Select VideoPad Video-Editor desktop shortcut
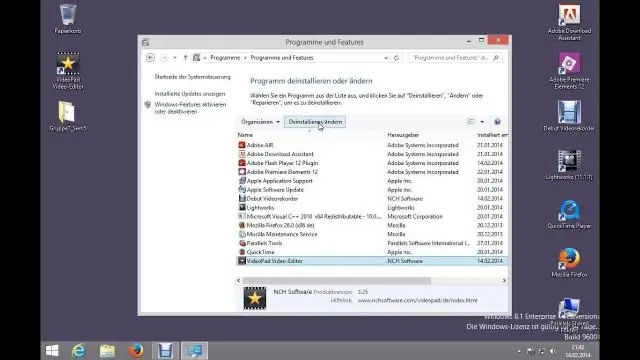Image resolution: width=640 pixels, height=360 pixels. [68, 70]
